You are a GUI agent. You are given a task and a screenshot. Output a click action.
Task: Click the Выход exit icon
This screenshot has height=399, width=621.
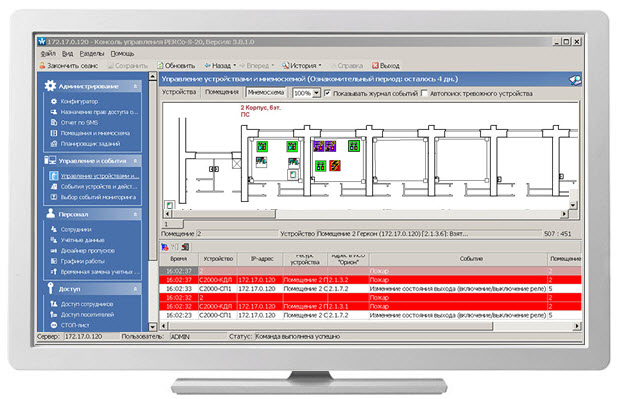coord(375,65)
